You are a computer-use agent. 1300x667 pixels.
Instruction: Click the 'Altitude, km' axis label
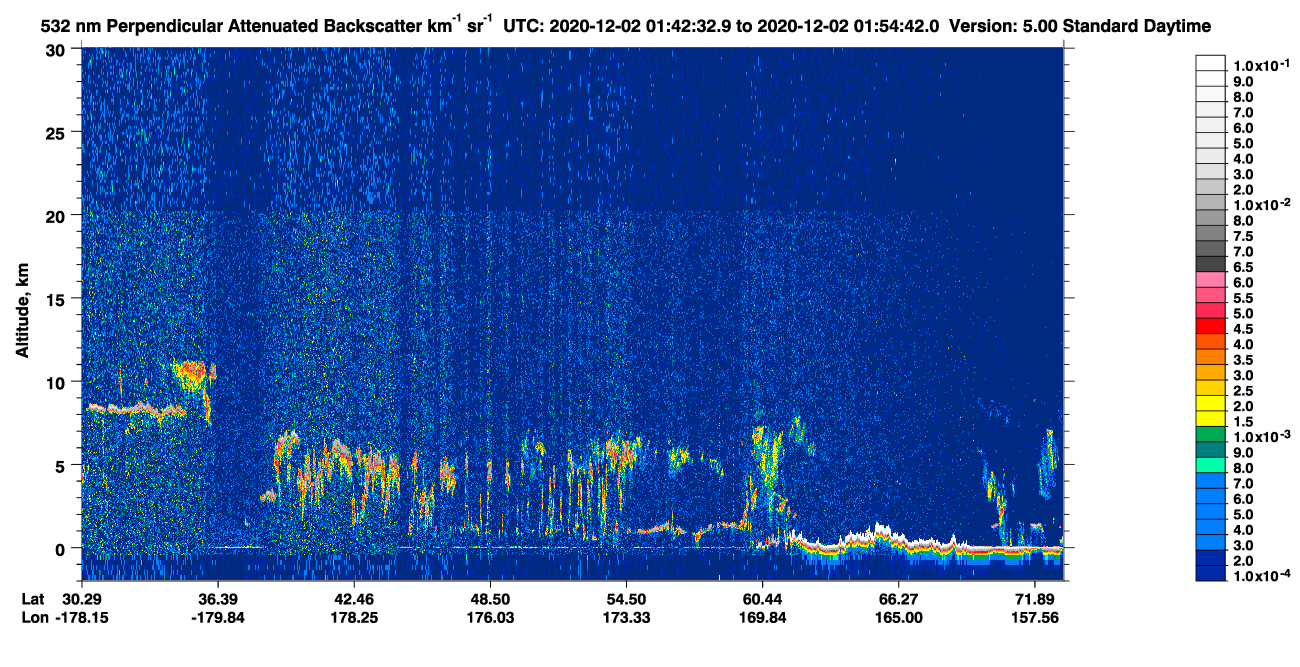click(x=22, y=310)
